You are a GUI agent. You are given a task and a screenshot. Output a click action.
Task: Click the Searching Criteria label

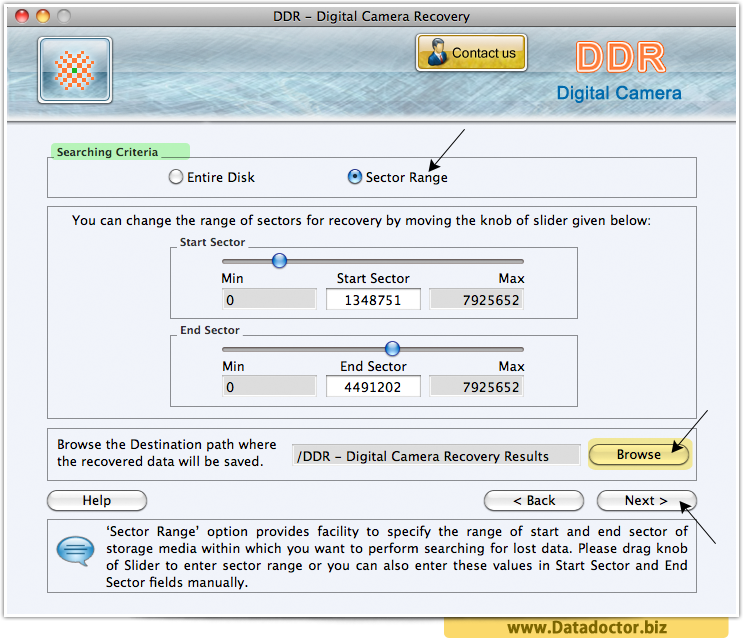click(107, 152)
